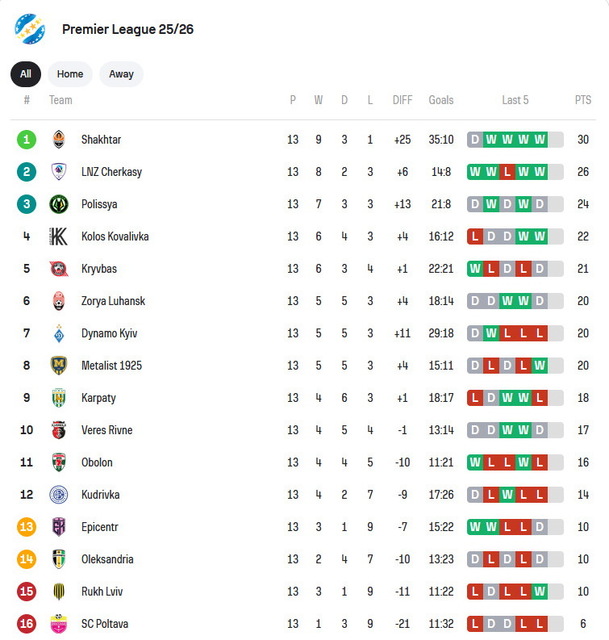Image resolution: width=609 pixels, height=640 pixels.
Task: Click the Kolos Kovalivka club crest
Action: coord(58,237)
